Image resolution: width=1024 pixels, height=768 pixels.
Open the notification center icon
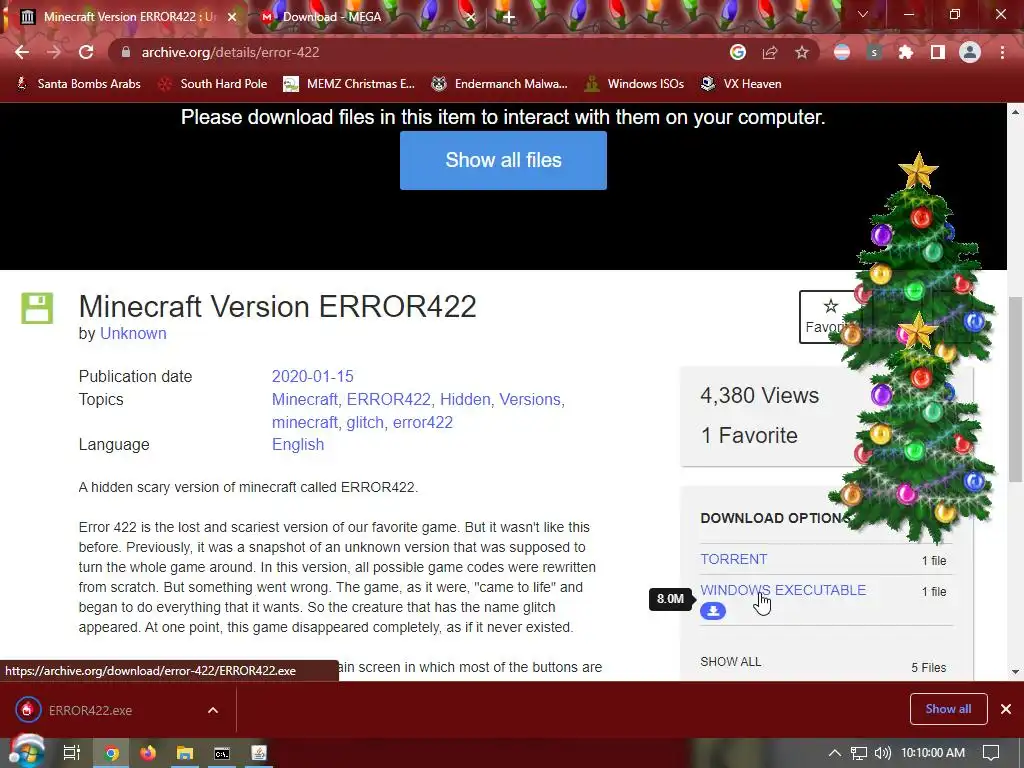[991, 753]
